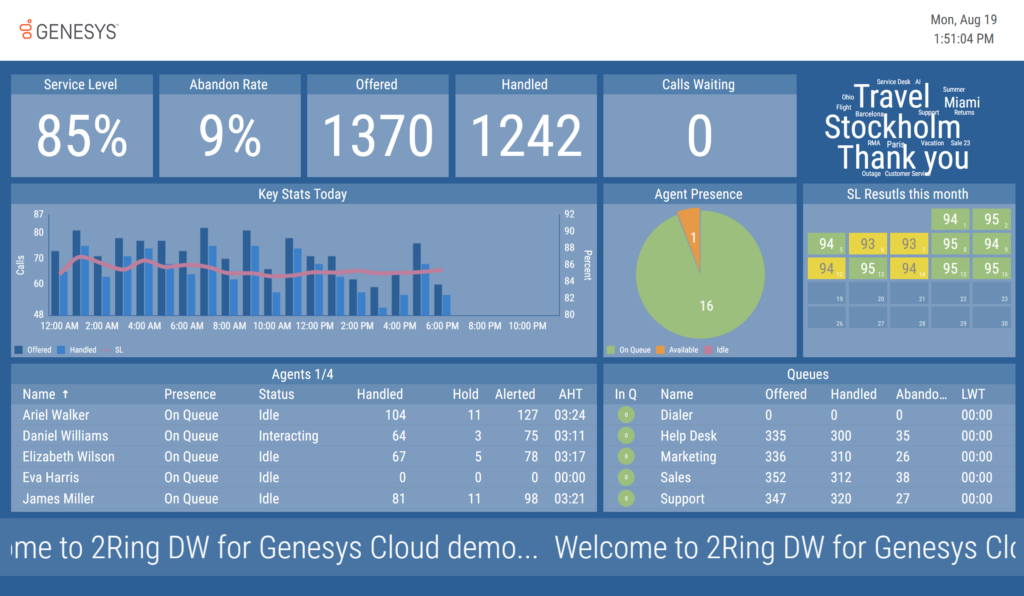Click the word Stockholm in the word cloud
Image resolution: width=1024 pixels, height=596 pixels.
tap(892, 127)
